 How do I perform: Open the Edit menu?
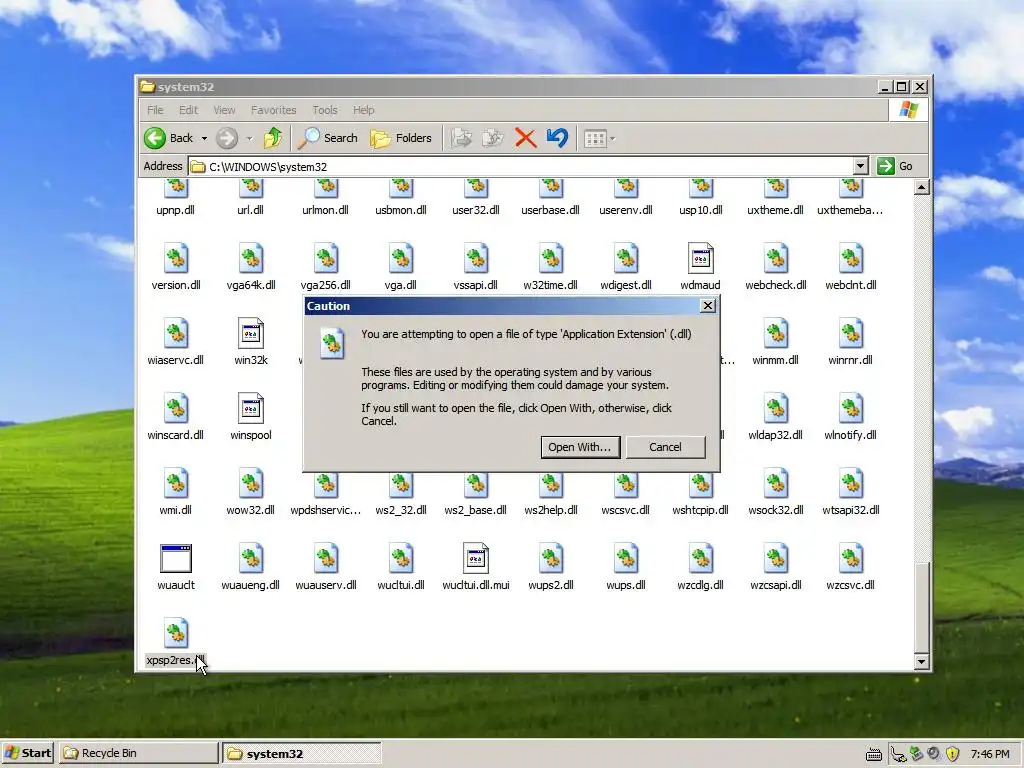(x=188, y=110)
